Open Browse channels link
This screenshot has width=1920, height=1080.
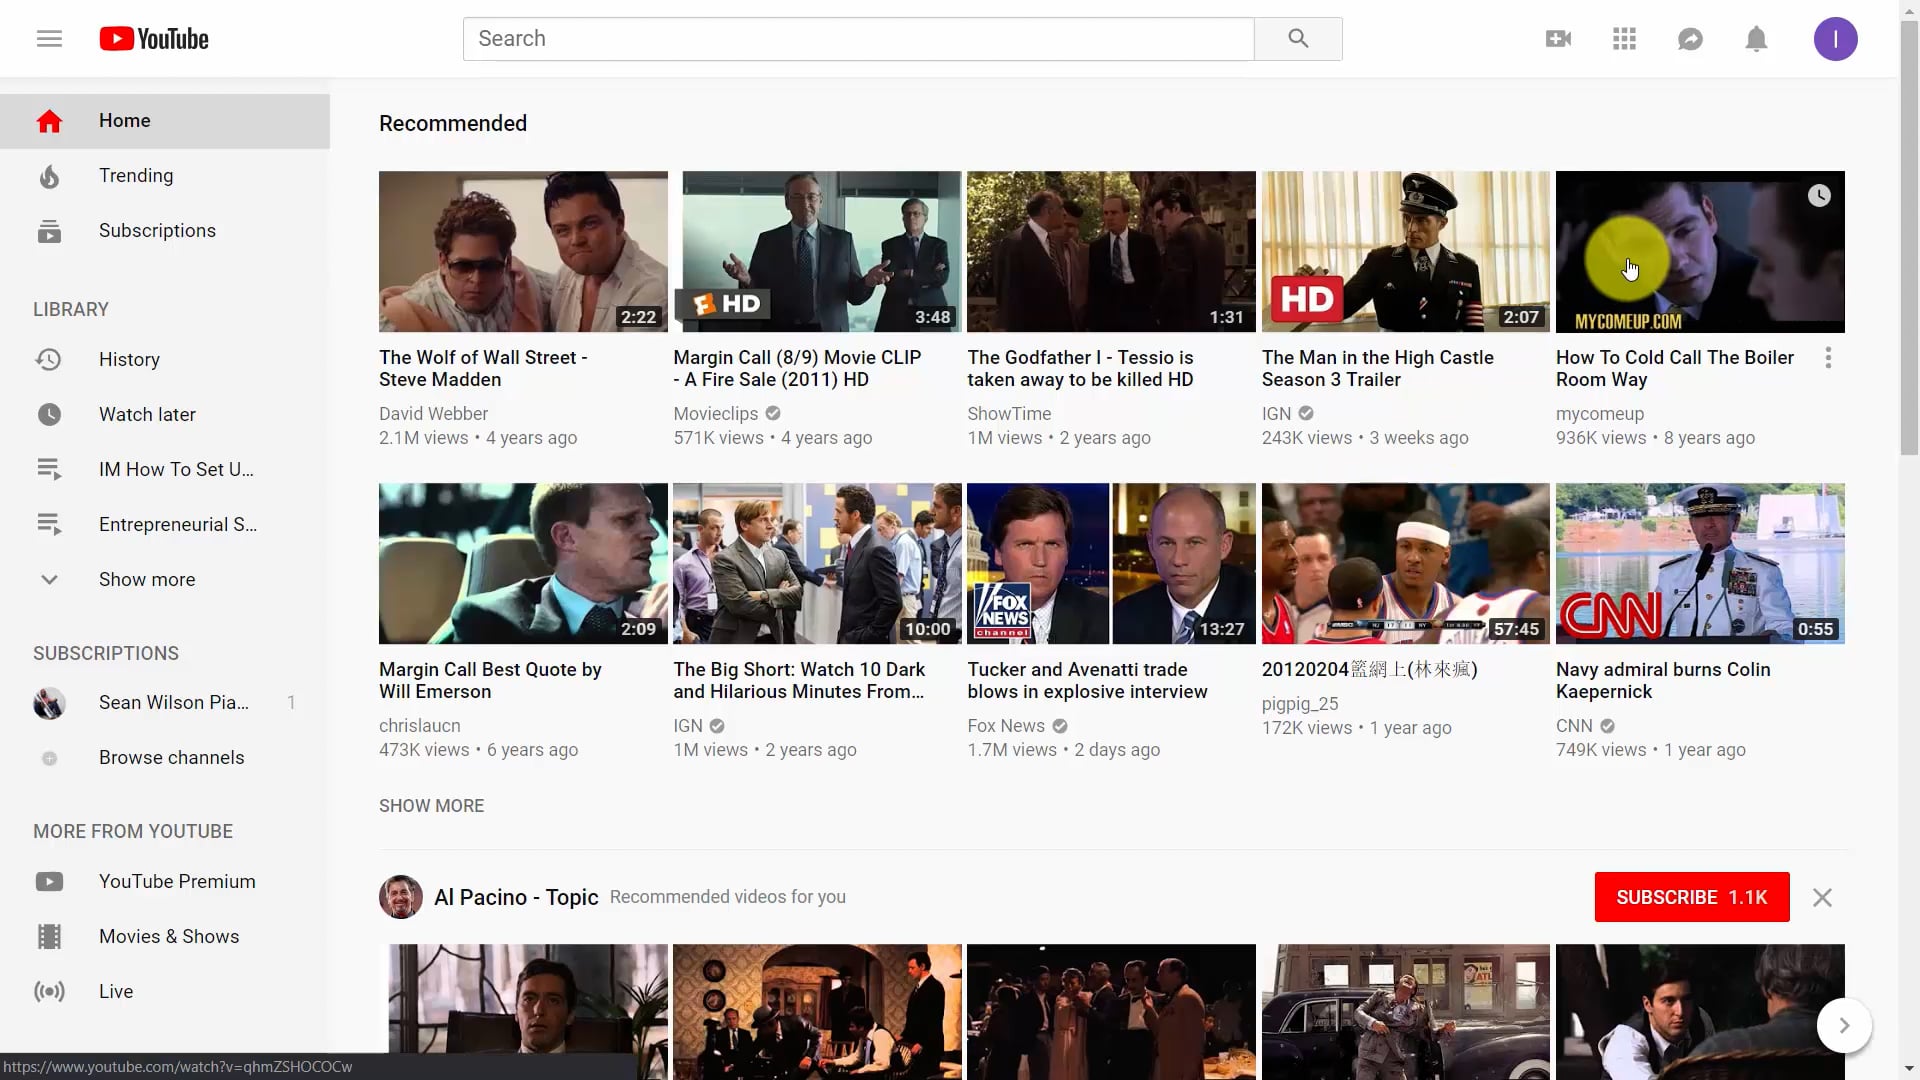click(x=165, y=757)
